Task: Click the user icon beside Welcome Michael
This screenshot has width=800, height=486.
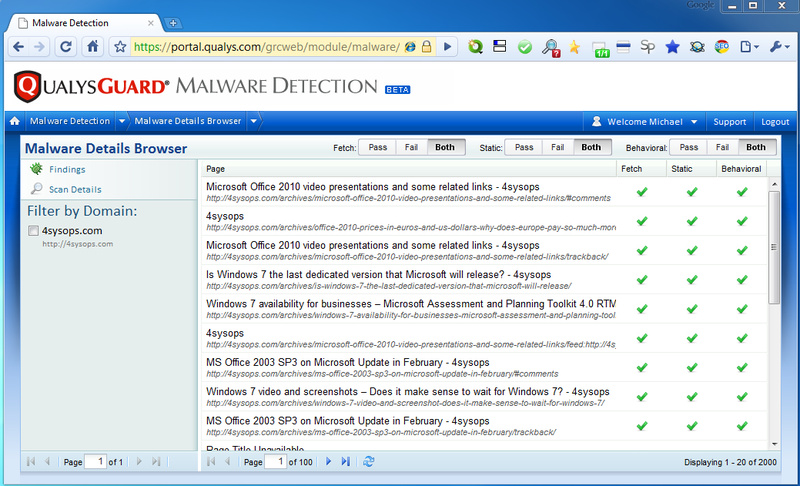Action: (596, 121)
